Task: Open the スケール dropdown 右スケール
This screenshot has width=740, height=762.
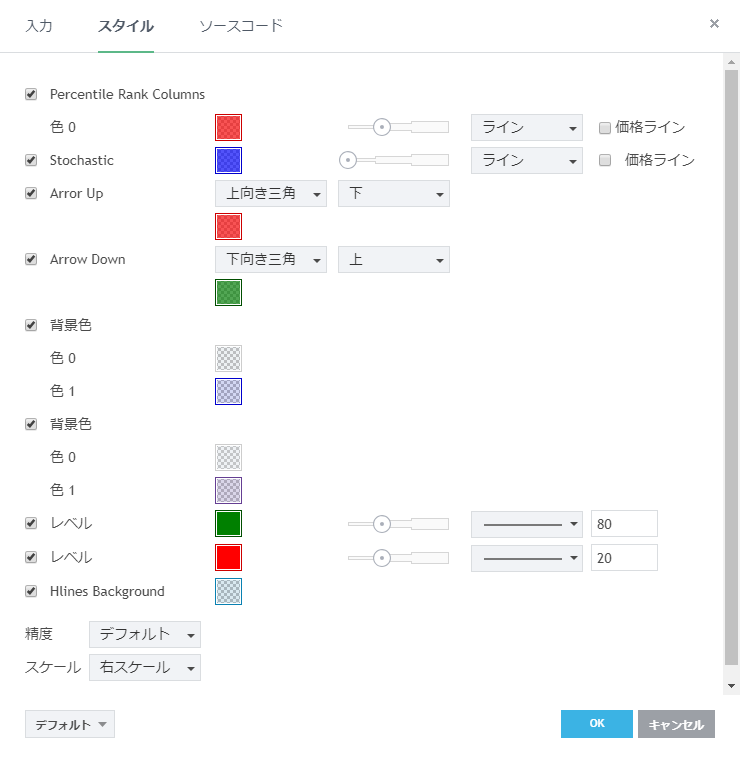Action: [145, 667]
